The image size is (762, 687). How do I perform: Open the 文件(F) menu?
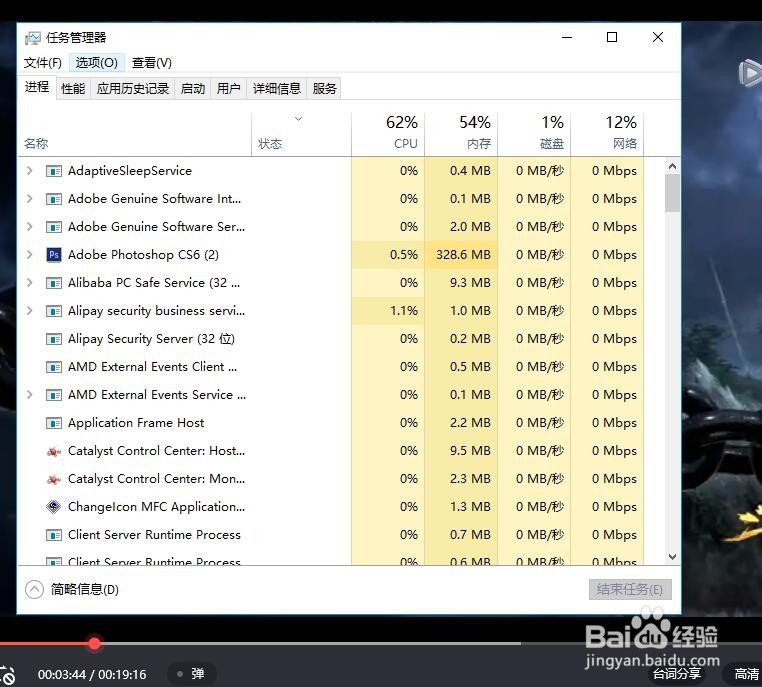coord(43,63)
